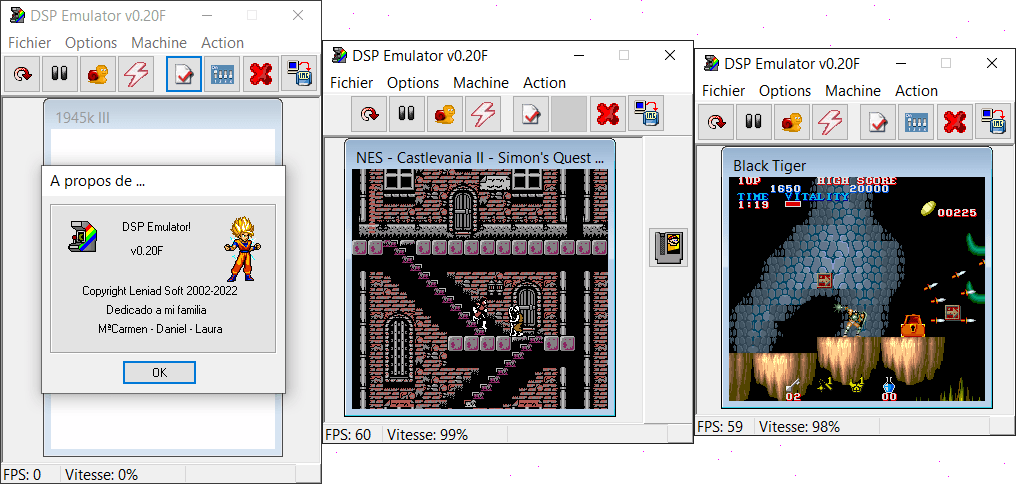Click Copyright Leniad Soft 2002-2022 text
1016x484 pixels.
[159, 291]
